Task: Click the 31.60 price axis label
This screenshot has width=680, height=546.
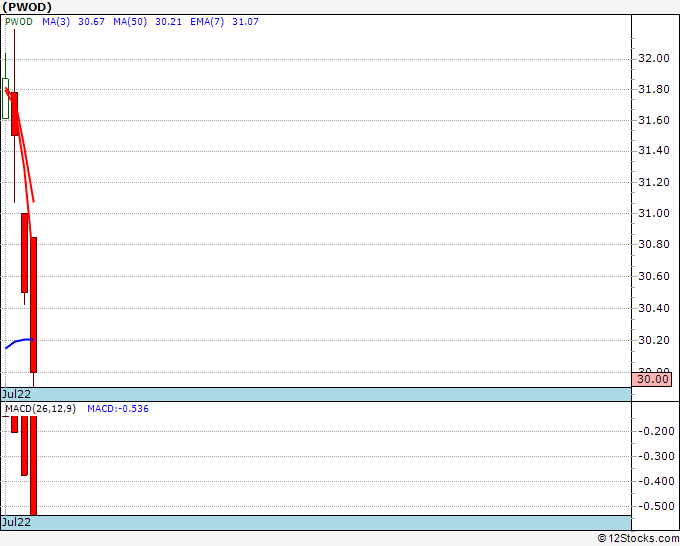Action: 654,120
